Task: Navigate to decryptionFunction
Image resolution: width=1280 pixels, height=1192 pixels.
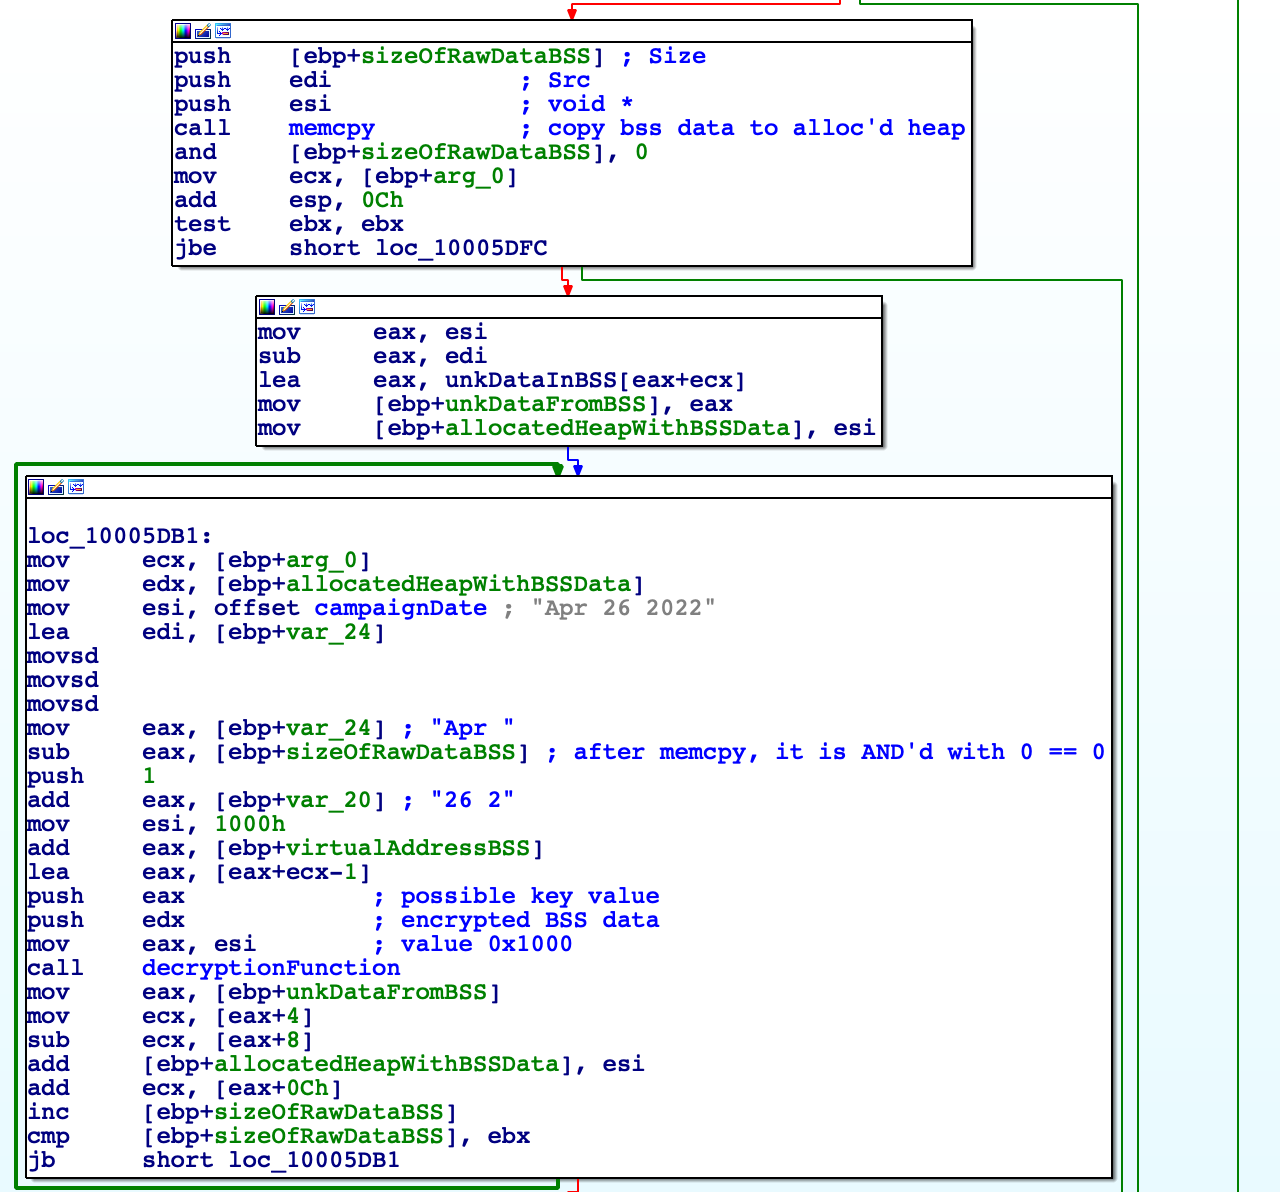Action: click(x=270, y=968)
